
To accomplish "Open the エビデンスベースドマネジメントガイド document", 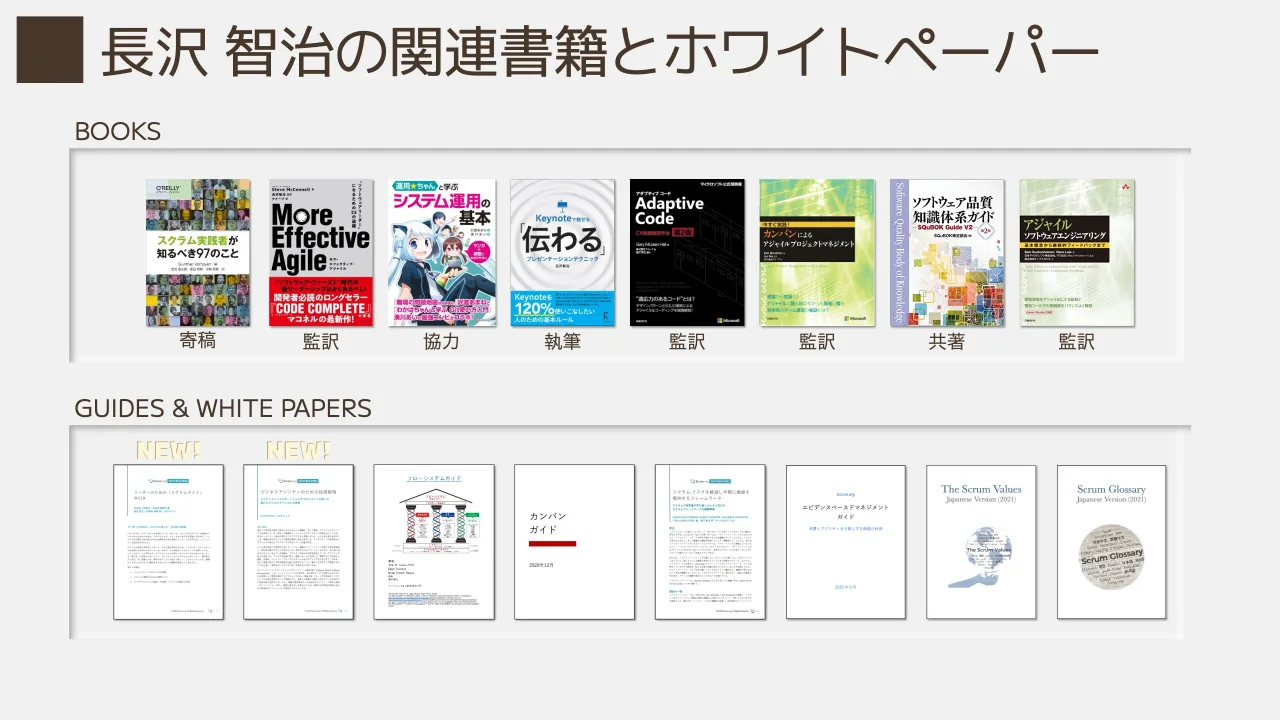I will [846, 542].
